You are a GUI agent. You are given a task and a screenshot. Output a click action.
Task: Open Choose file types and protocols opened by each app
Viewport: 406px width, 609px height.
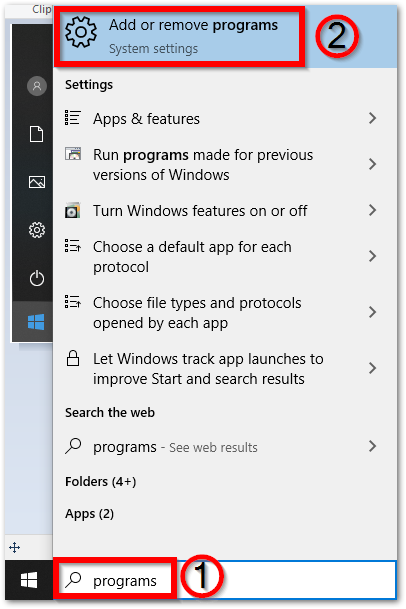(225, 313)
